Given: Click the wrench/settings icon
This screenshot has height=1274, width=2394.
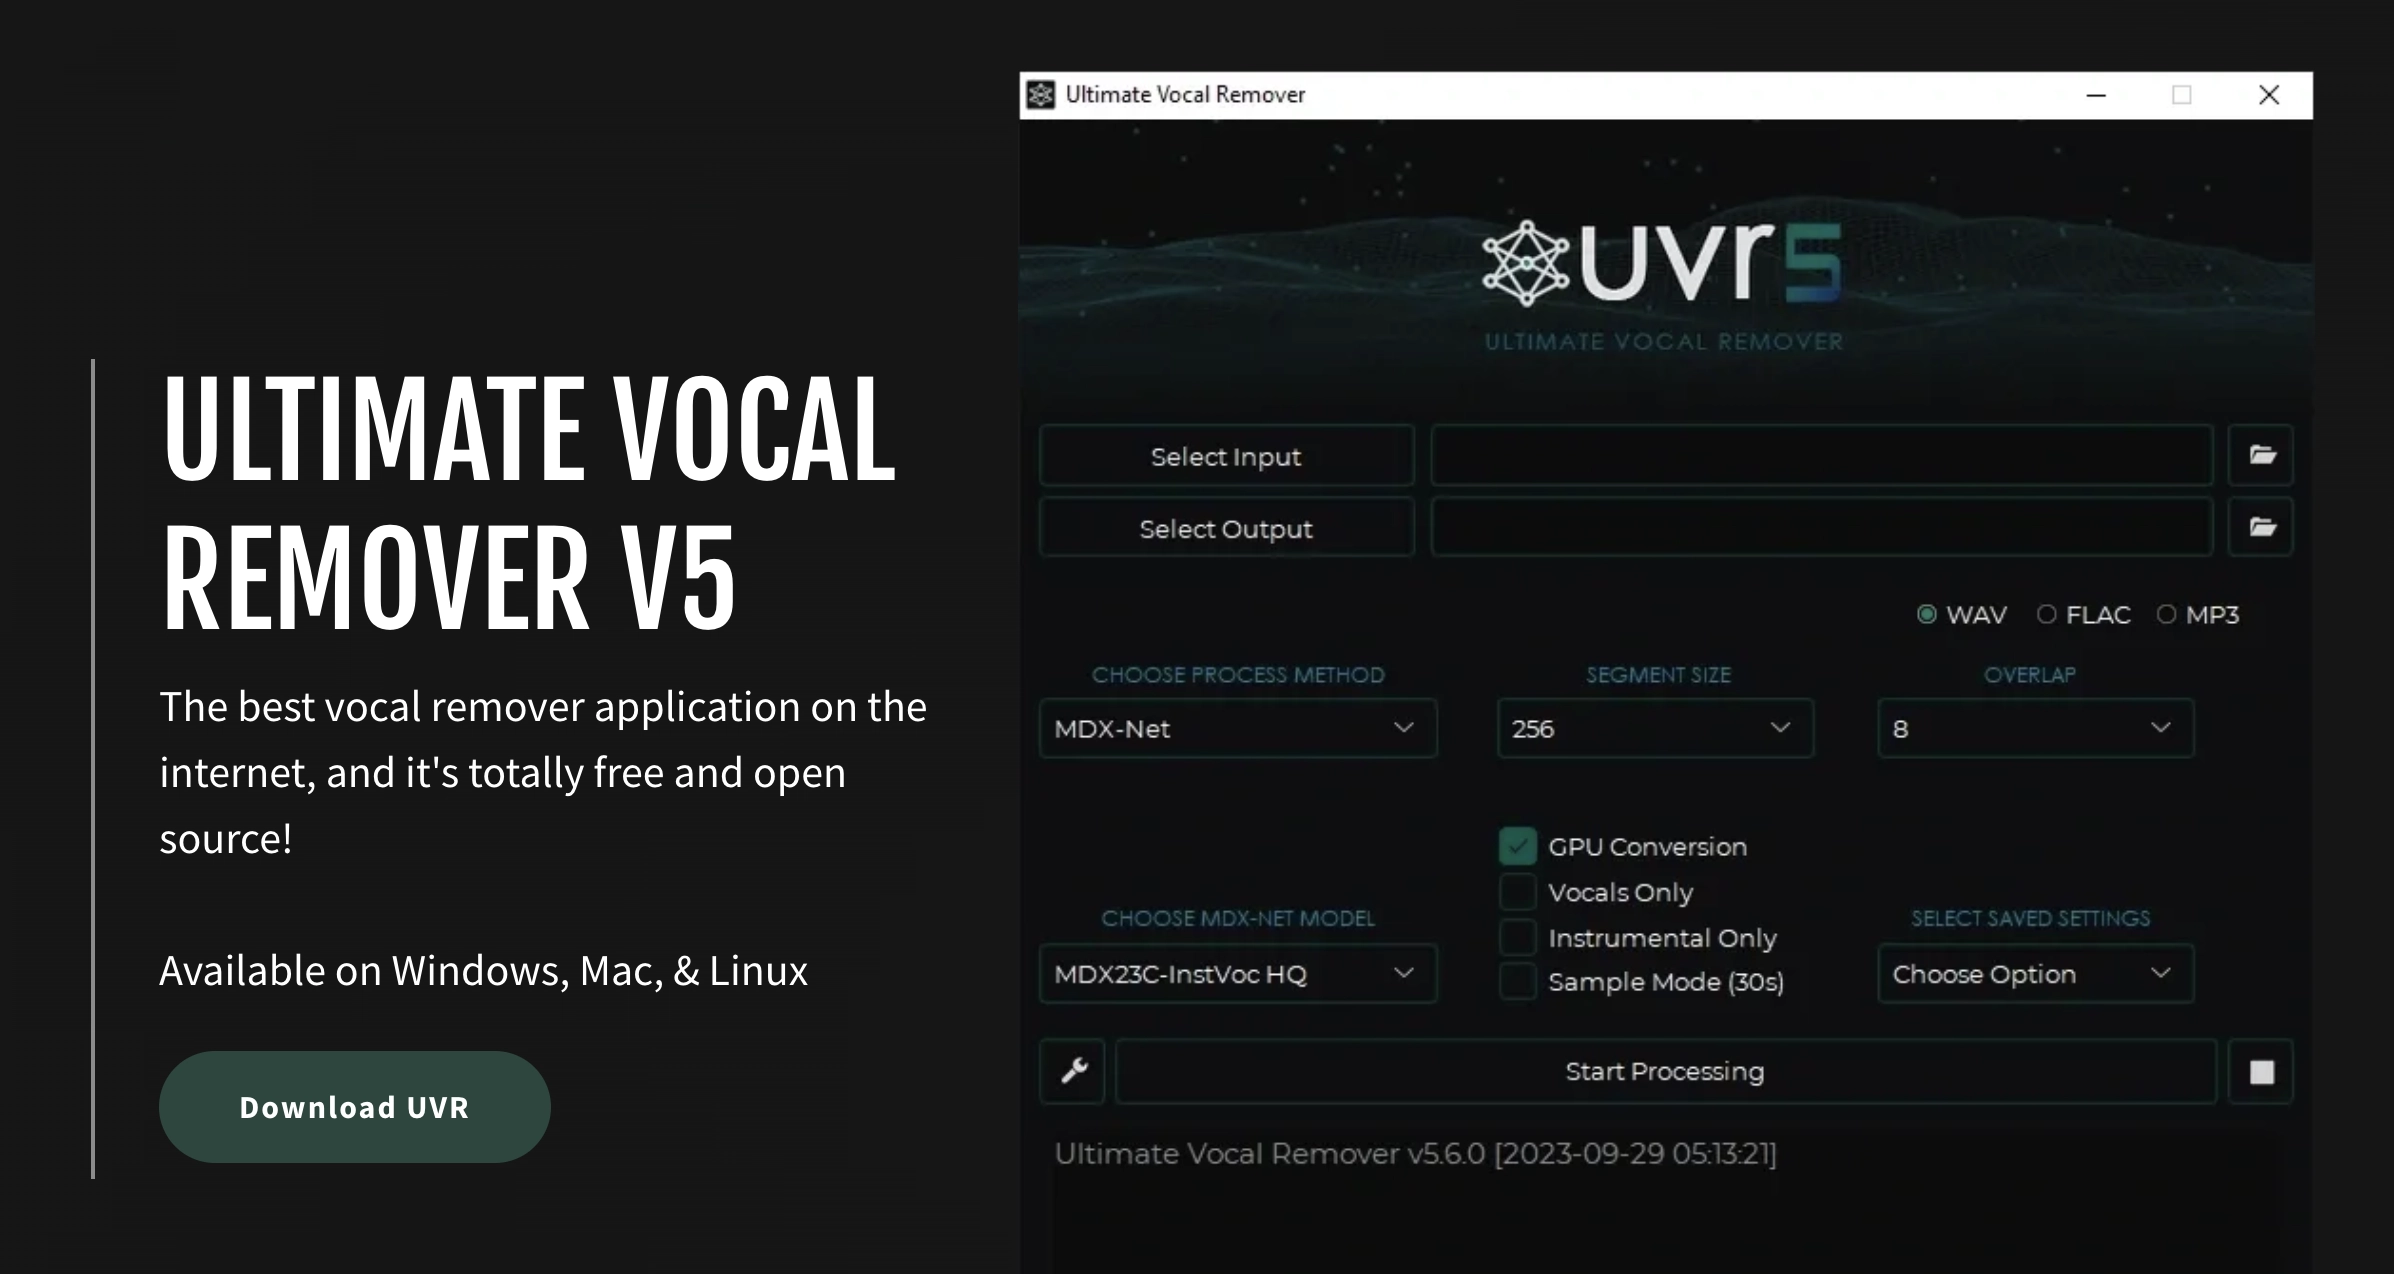Looking at the screenshot, I should point(1074,1071).
